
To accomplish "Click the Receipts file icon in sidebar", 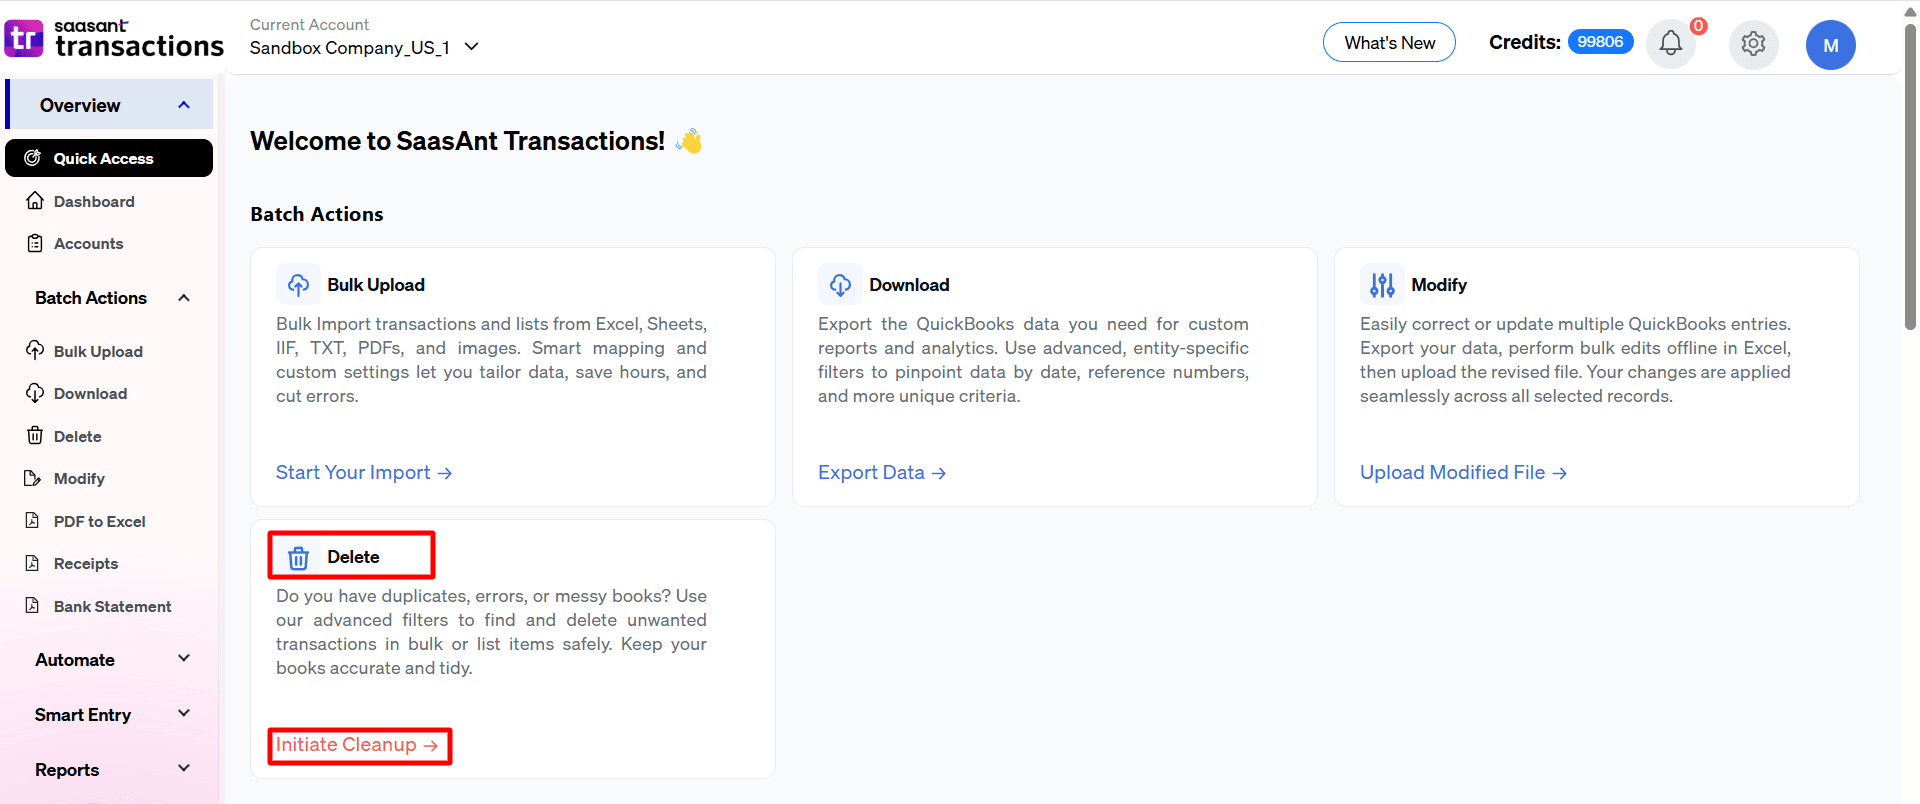I will pyautogui.click(x=33, y=563).
